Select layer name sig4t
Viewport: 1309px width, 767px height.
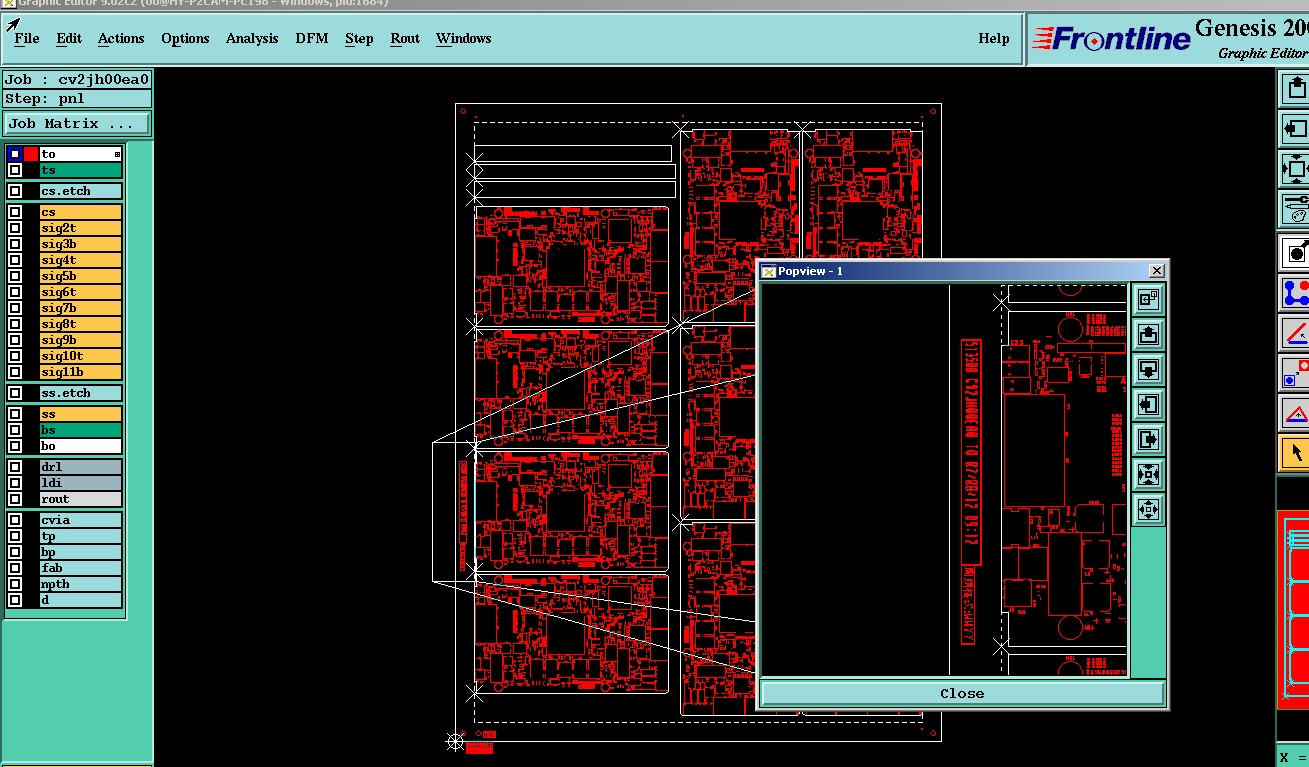point(81,260)
